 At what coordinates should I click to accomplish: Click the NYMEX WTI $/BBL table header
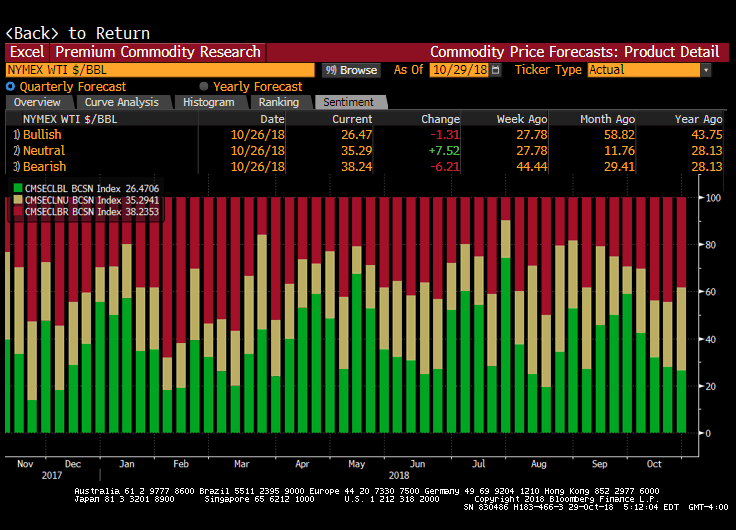click(70, 119)
